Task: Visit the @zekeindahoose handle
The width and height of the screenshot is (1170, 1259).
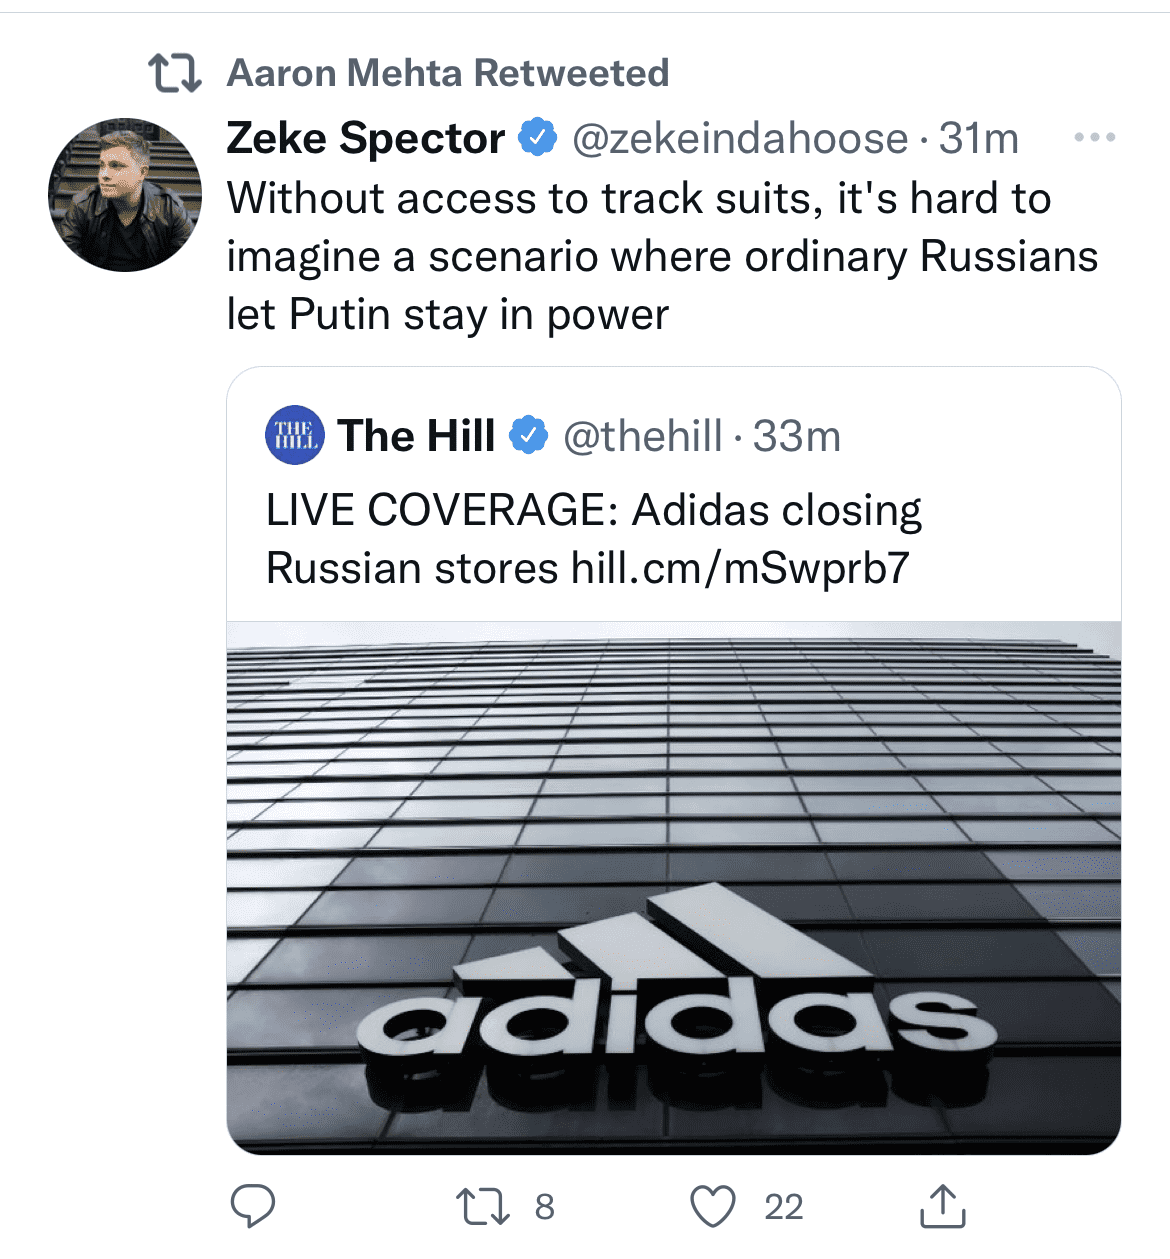Action: 740,138
